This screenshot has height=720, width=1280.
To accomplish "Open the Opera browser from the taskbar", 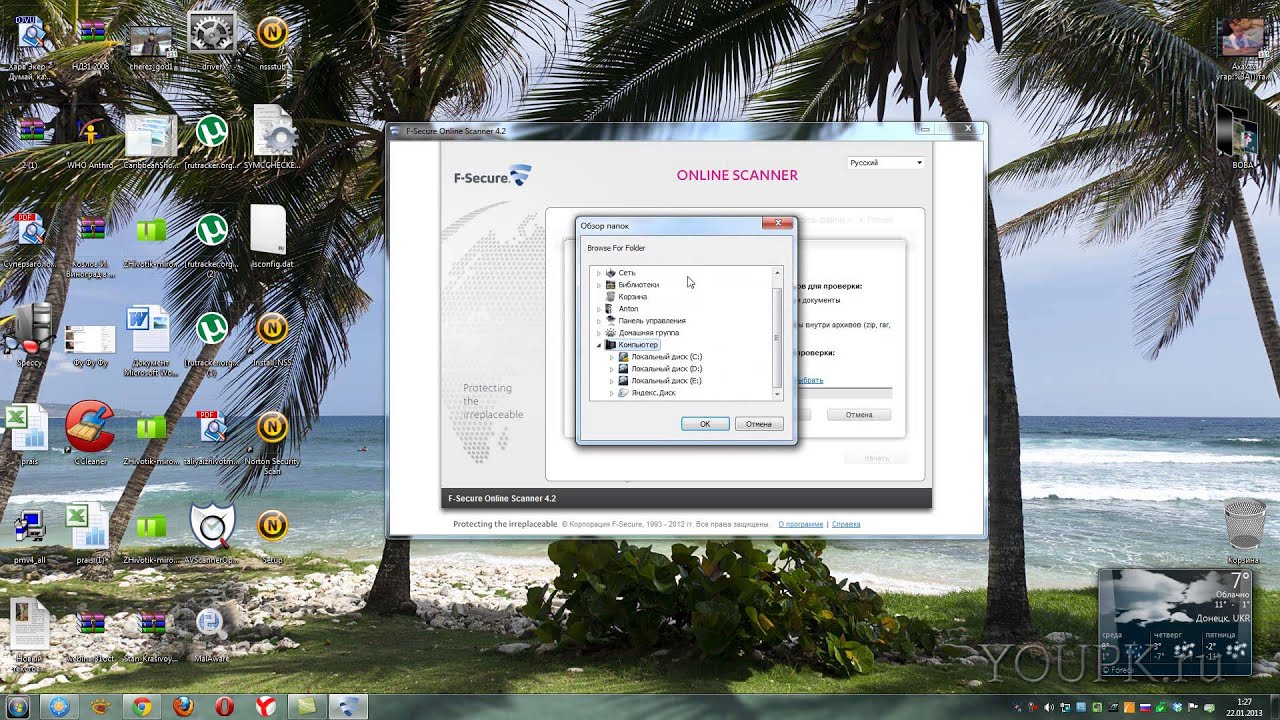I will coord(224,706).
